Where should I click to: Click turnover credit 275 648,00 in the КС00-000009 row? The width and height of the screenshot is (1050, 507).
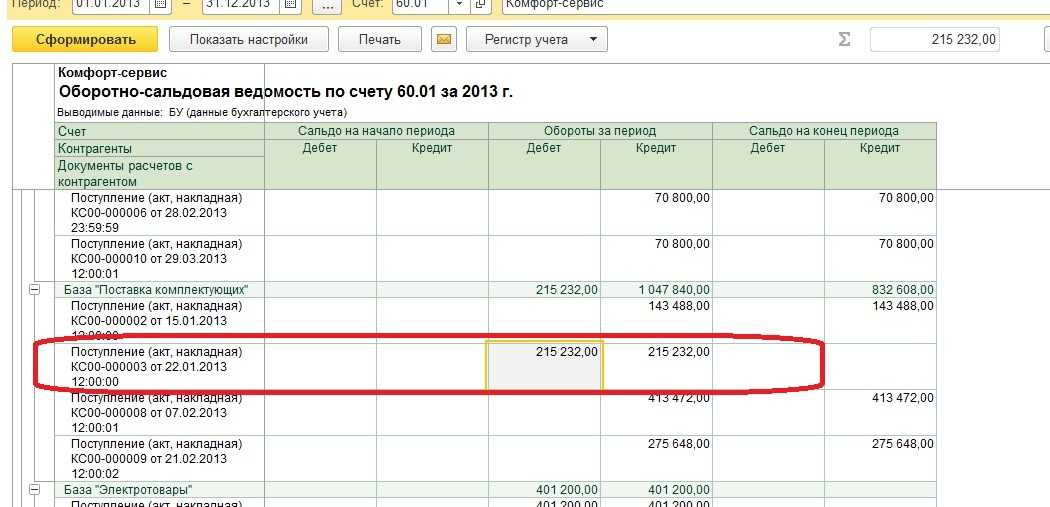(x=679, y=444)
